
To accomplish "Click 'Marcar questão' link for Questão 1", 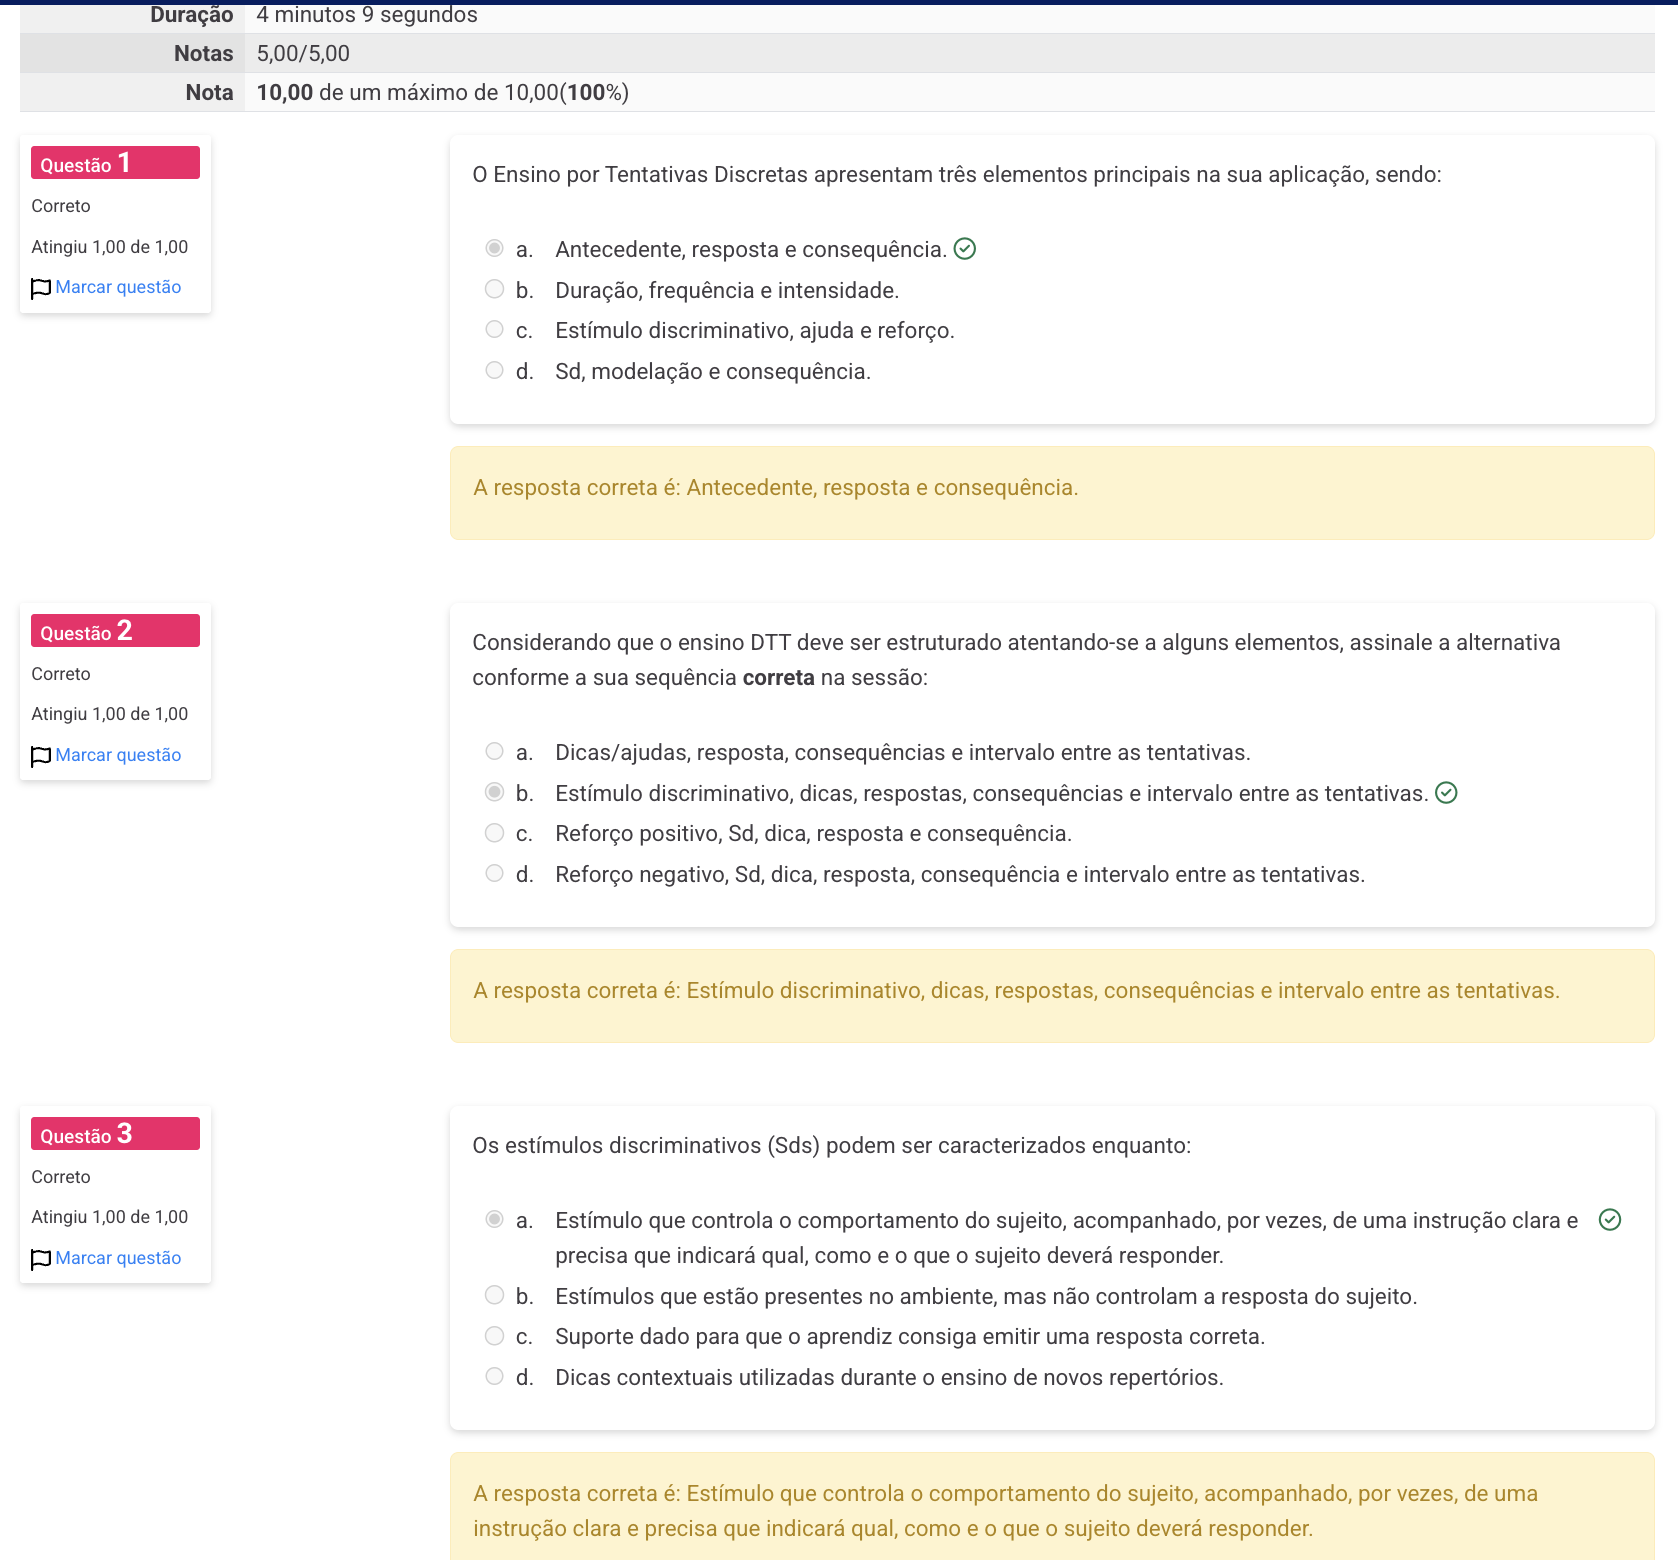I will (x=118, y=287).
